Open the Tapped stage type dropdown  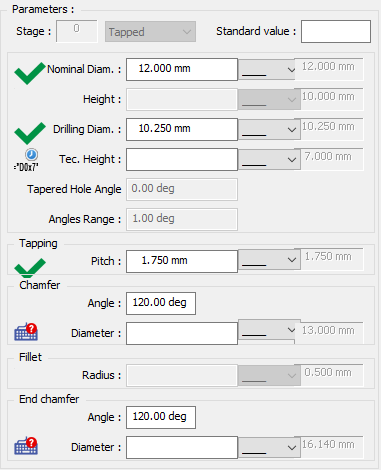pos(150,32)
